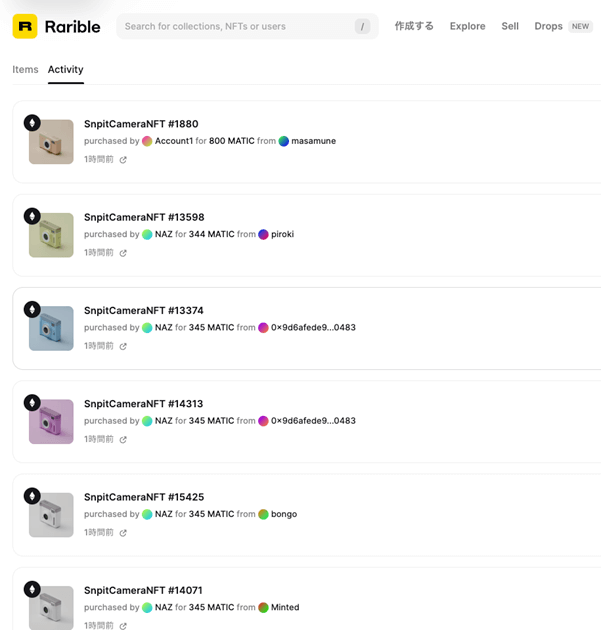This screenshot has width=601, height=630.
Task: Open the purple SnpitCameraNFT #14313 thumbnail
Action: pos(51,422)
